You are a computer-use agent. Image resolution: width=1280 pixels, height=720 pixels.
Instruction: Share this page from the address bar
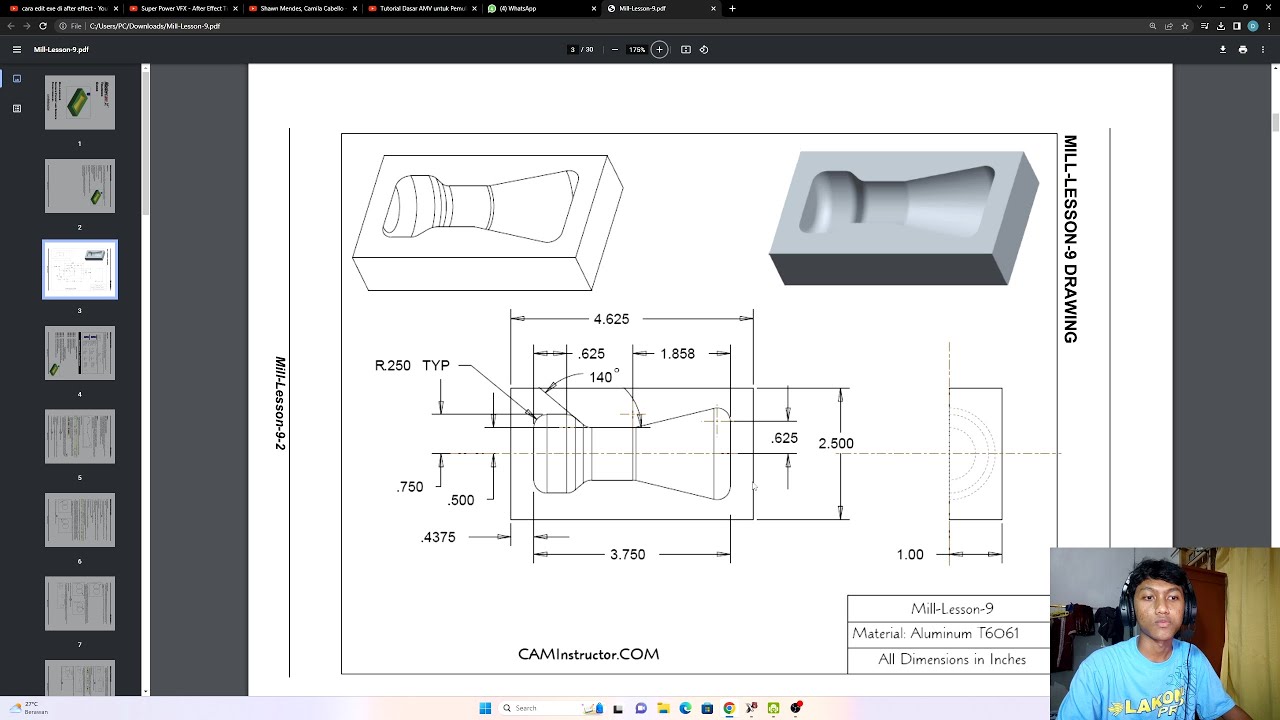(x=1169, y=26)
